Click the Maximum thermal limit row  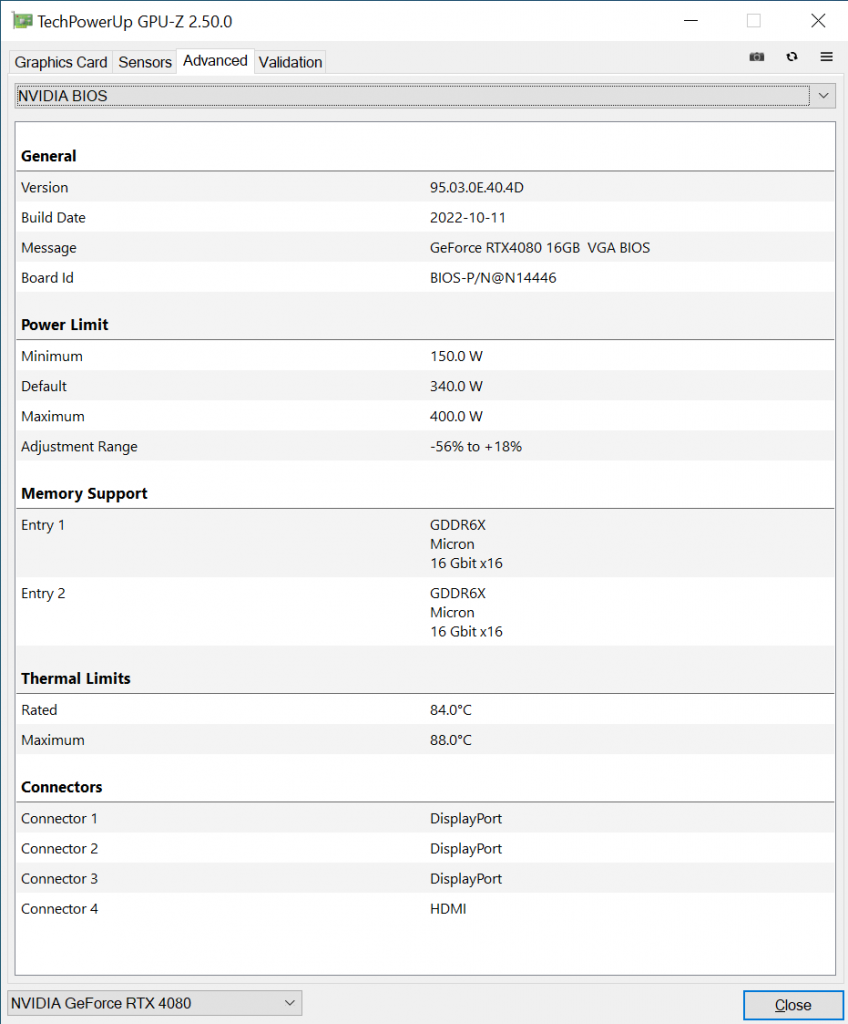coord(425,740)
